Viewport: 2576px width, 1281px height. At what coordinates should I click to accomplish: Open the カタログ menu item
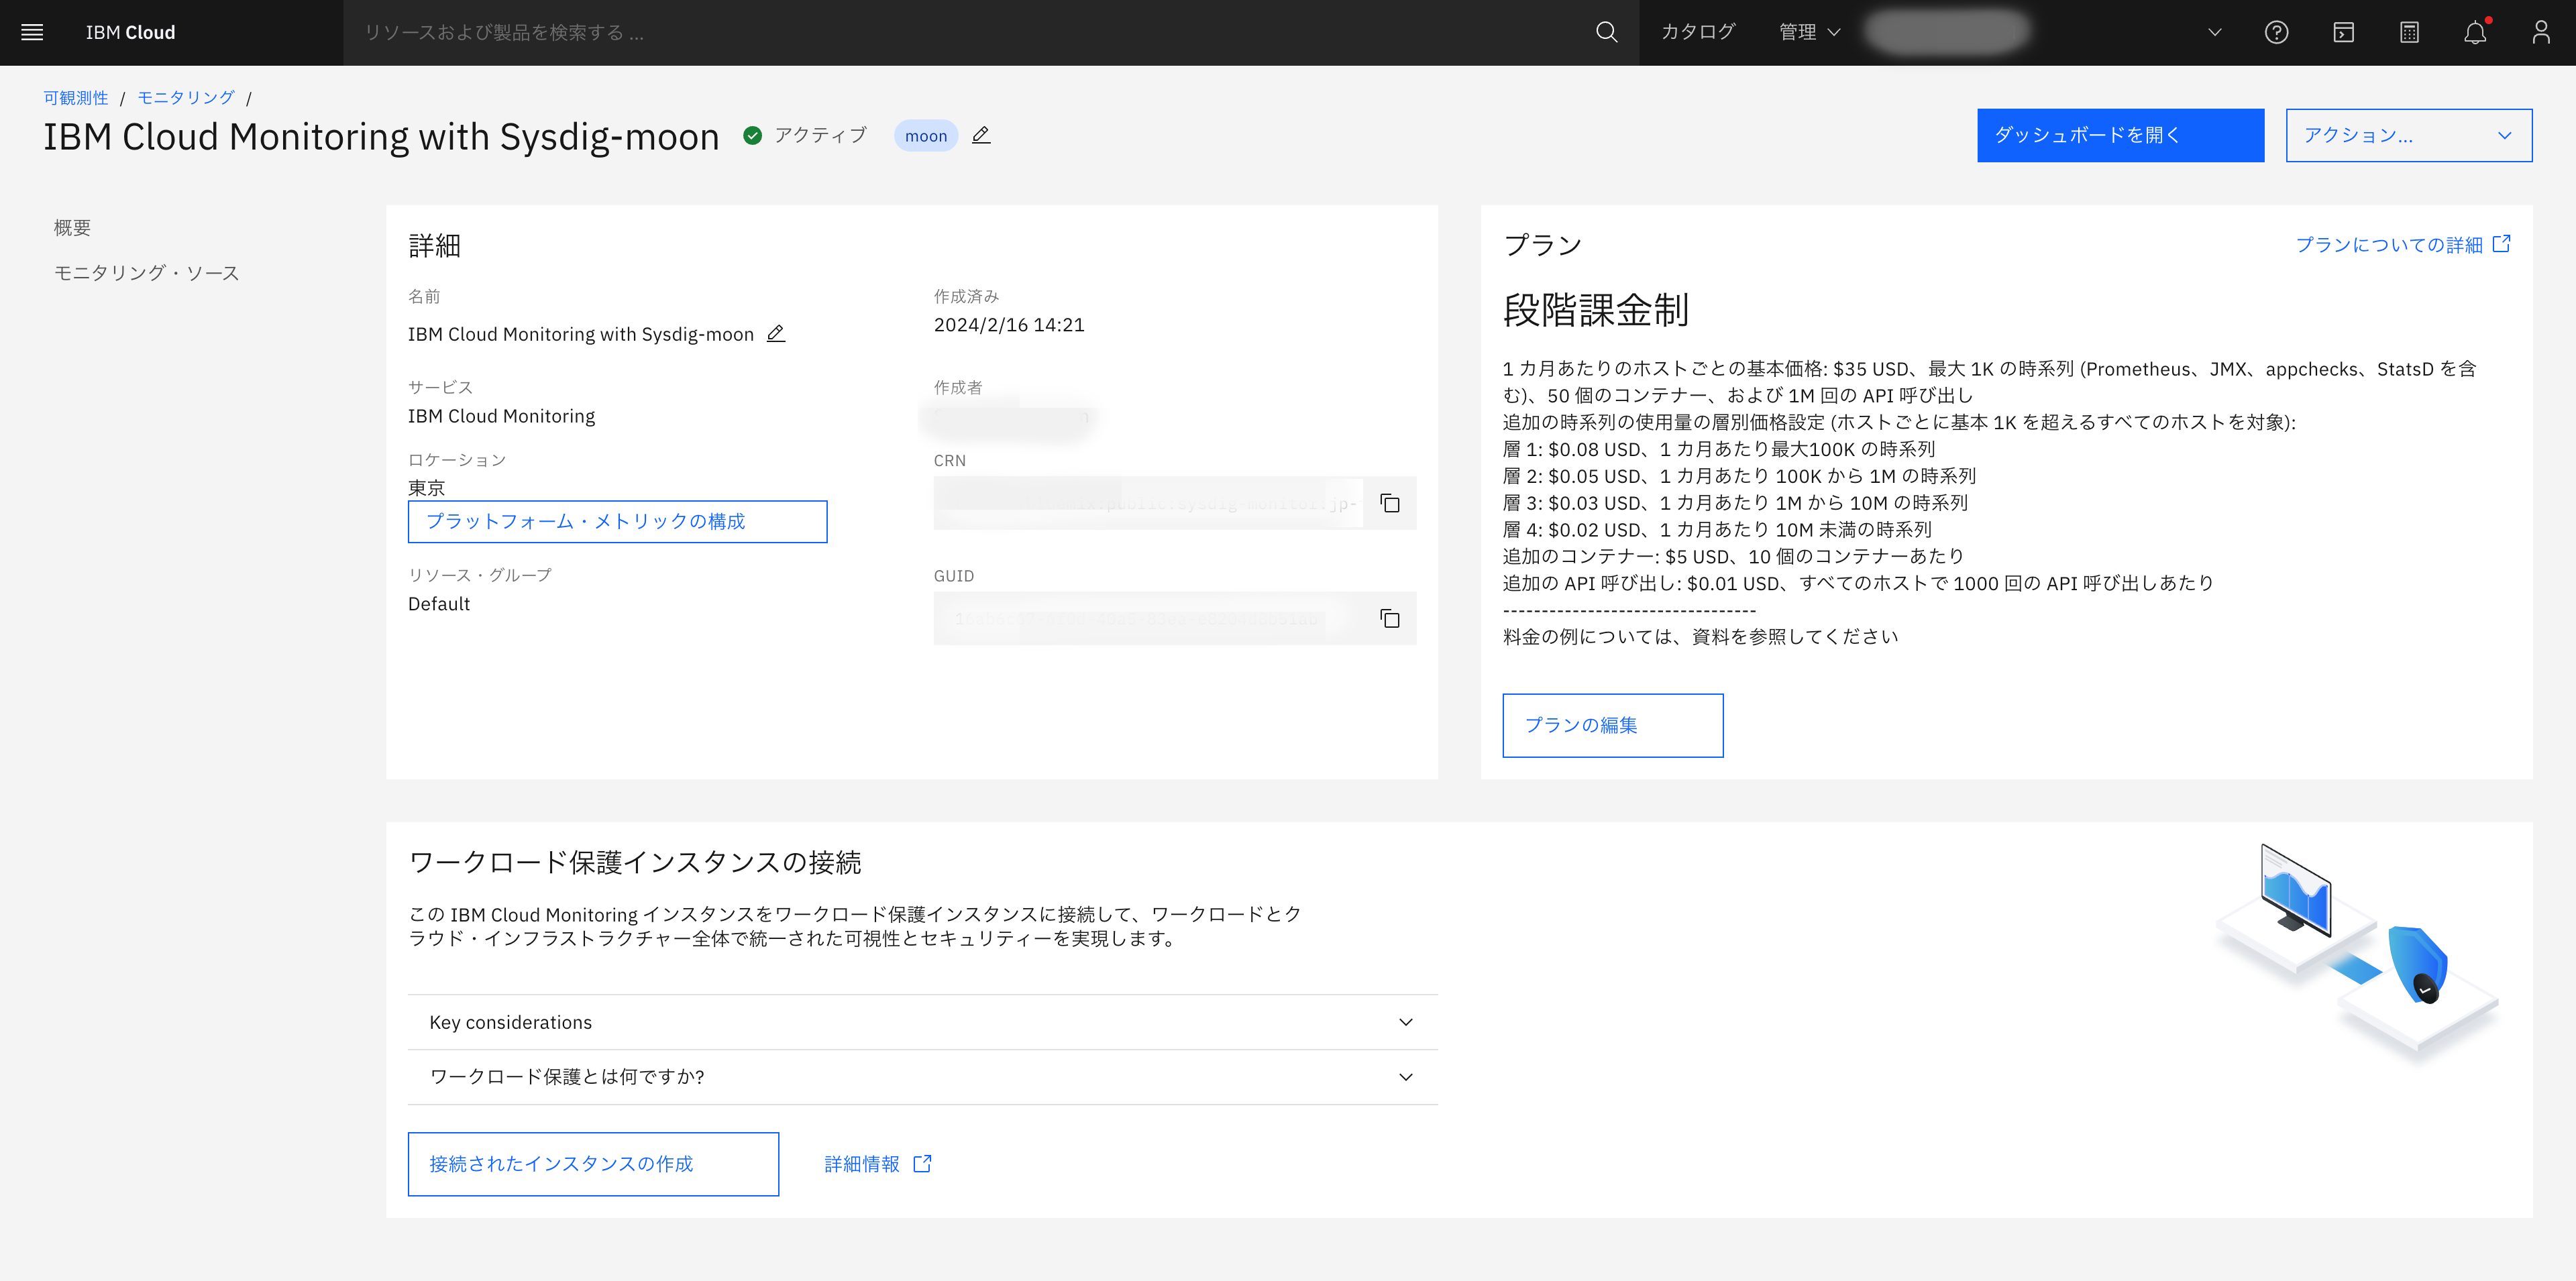(1698, 31)
